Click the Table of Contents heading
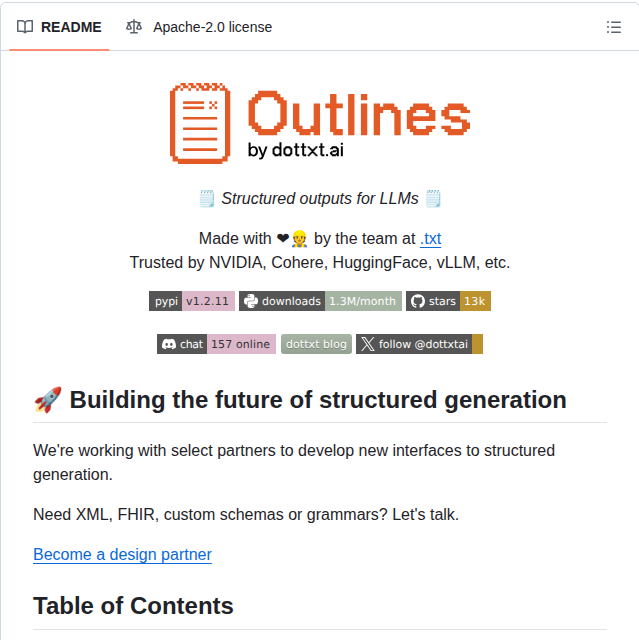 [x=133, y=606]
